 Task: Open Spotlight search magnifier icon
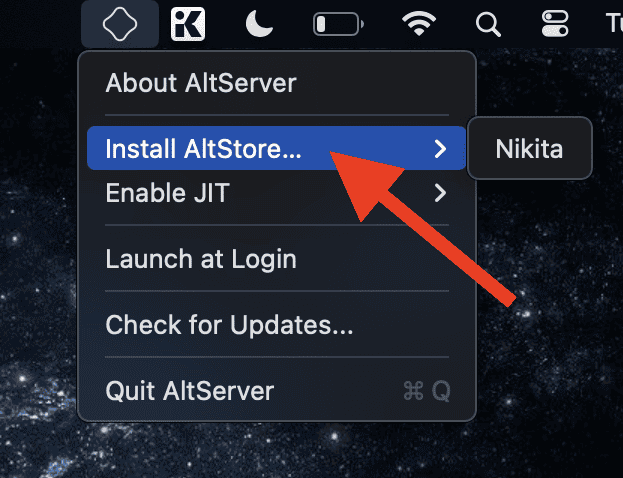[x=488, y=23]
